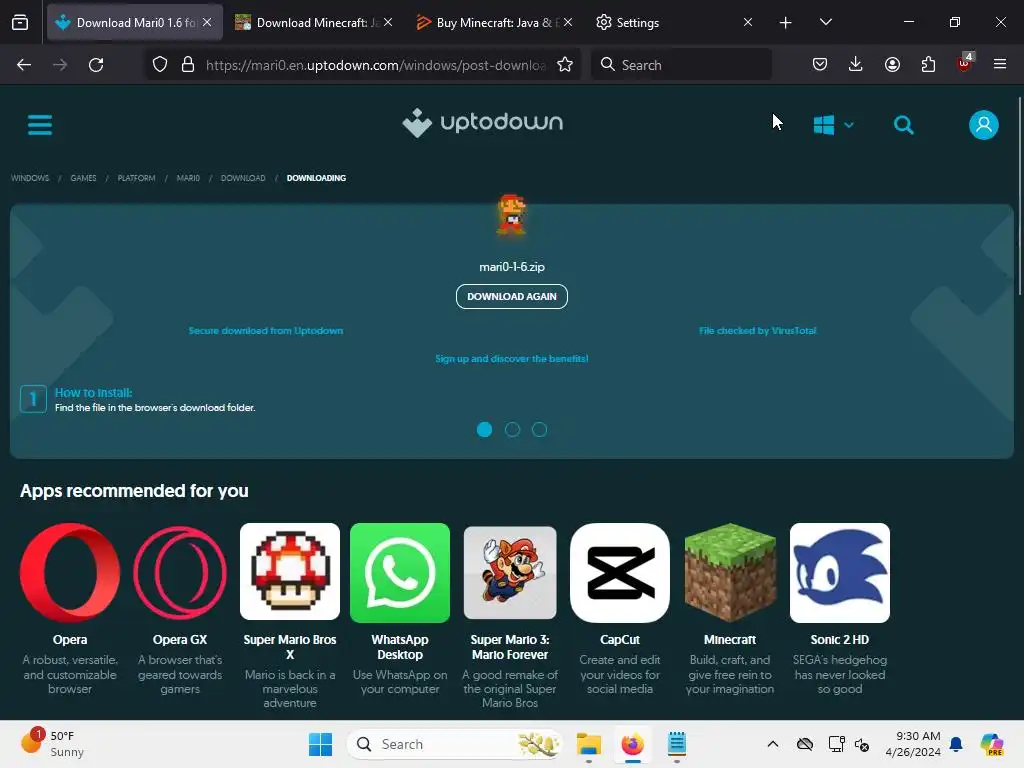Open the Uptodown hamburger menu
Screen dimensions: 1024x768
click(40, 124)
